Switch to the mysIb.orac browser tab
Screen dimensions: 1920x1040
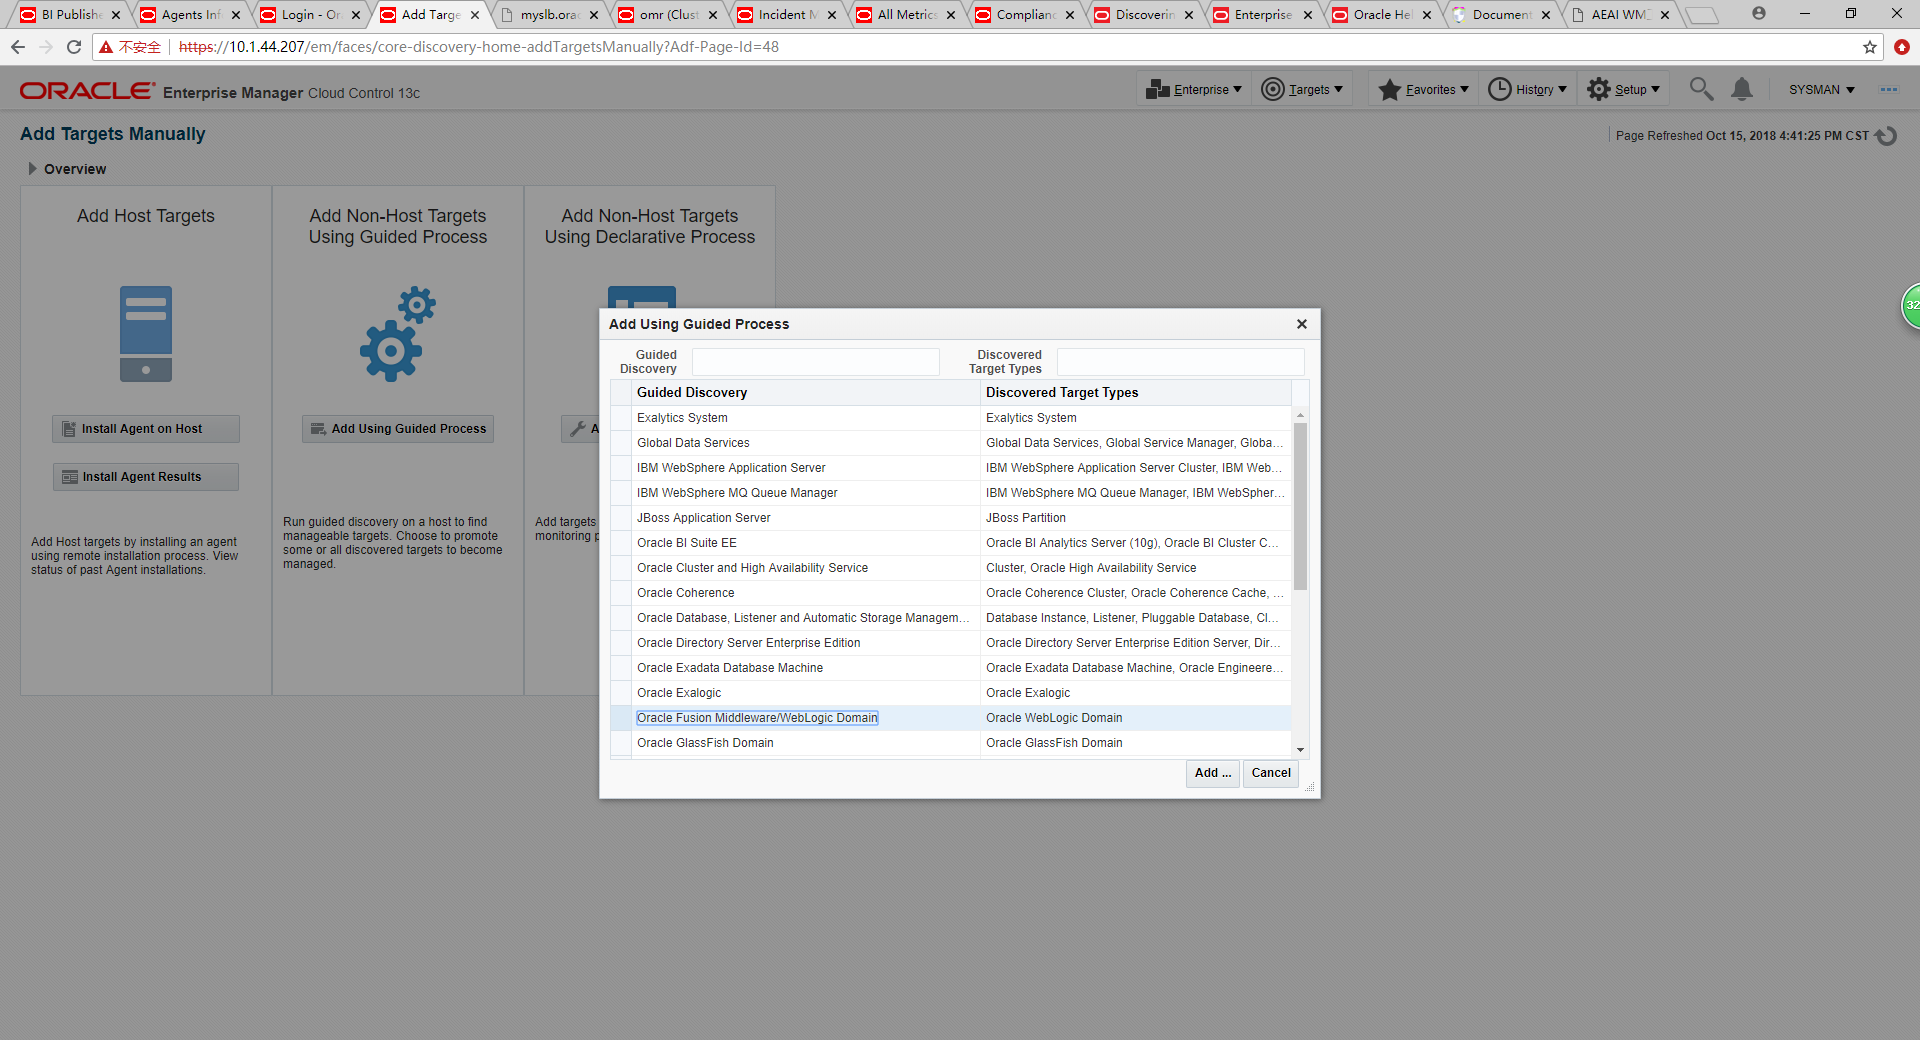pos(549,15)
